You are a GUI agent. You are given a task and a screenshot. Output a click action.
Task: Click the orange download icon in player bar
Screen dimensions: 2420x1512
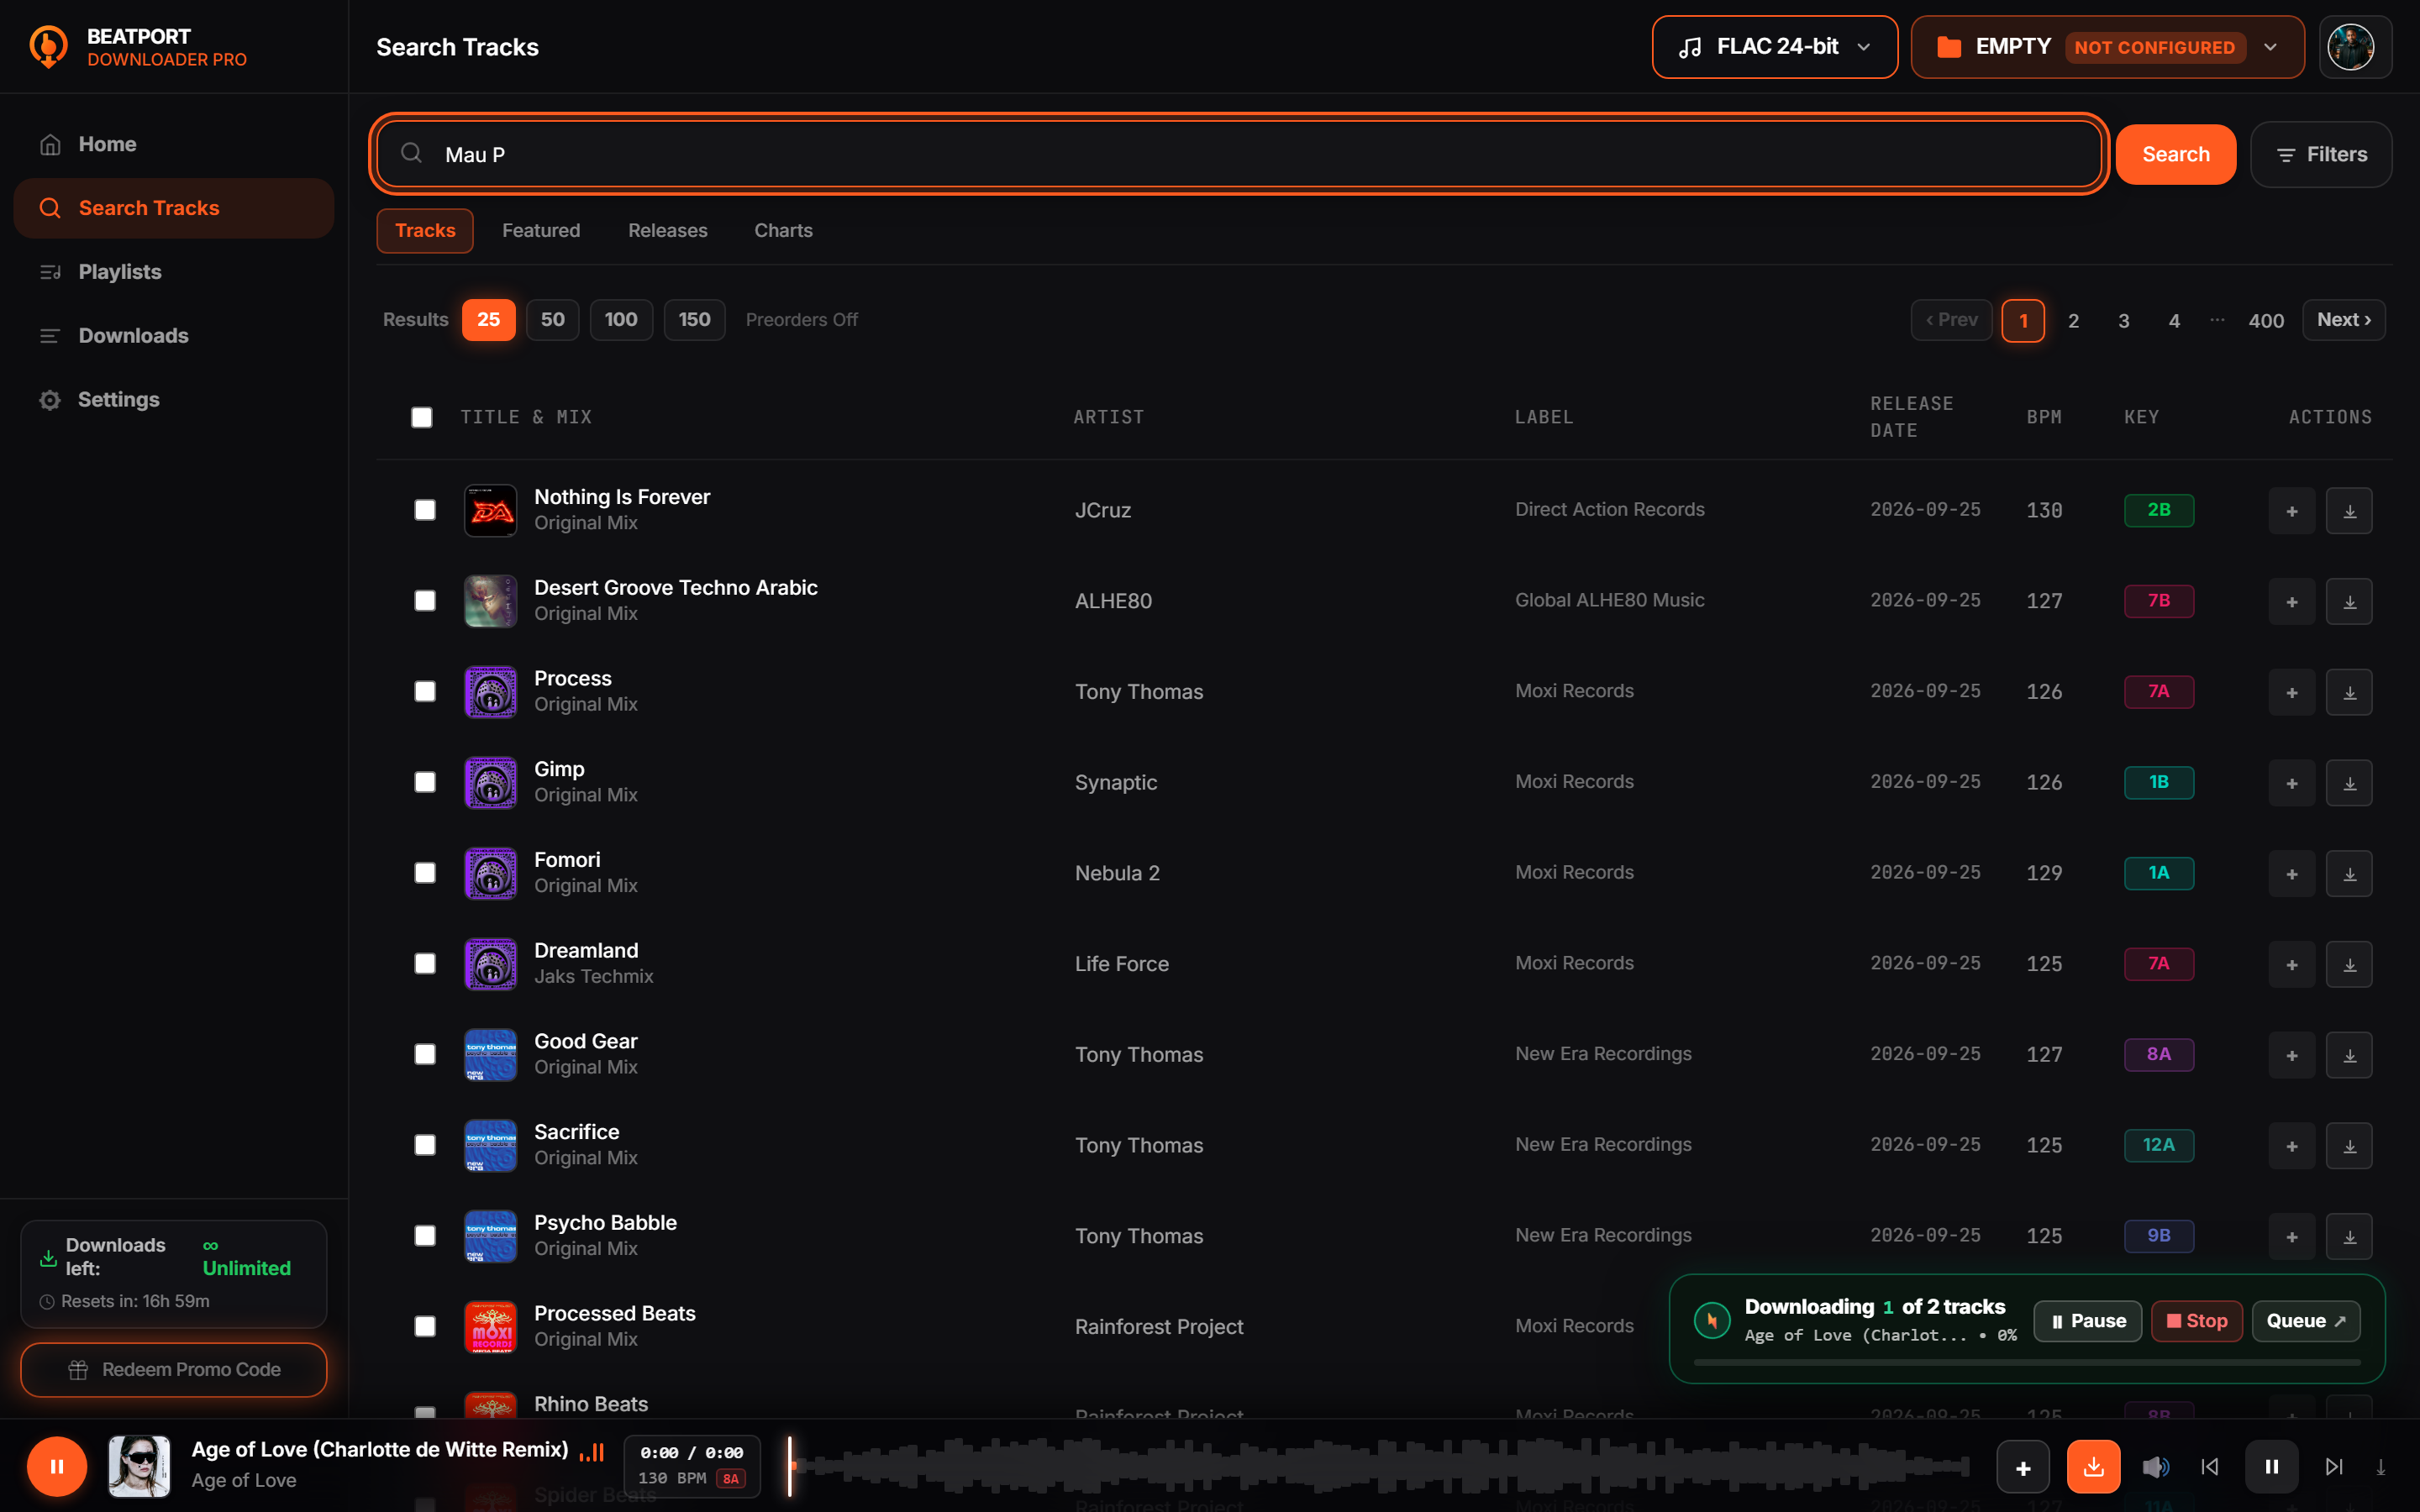(x=2093, y=1467)
